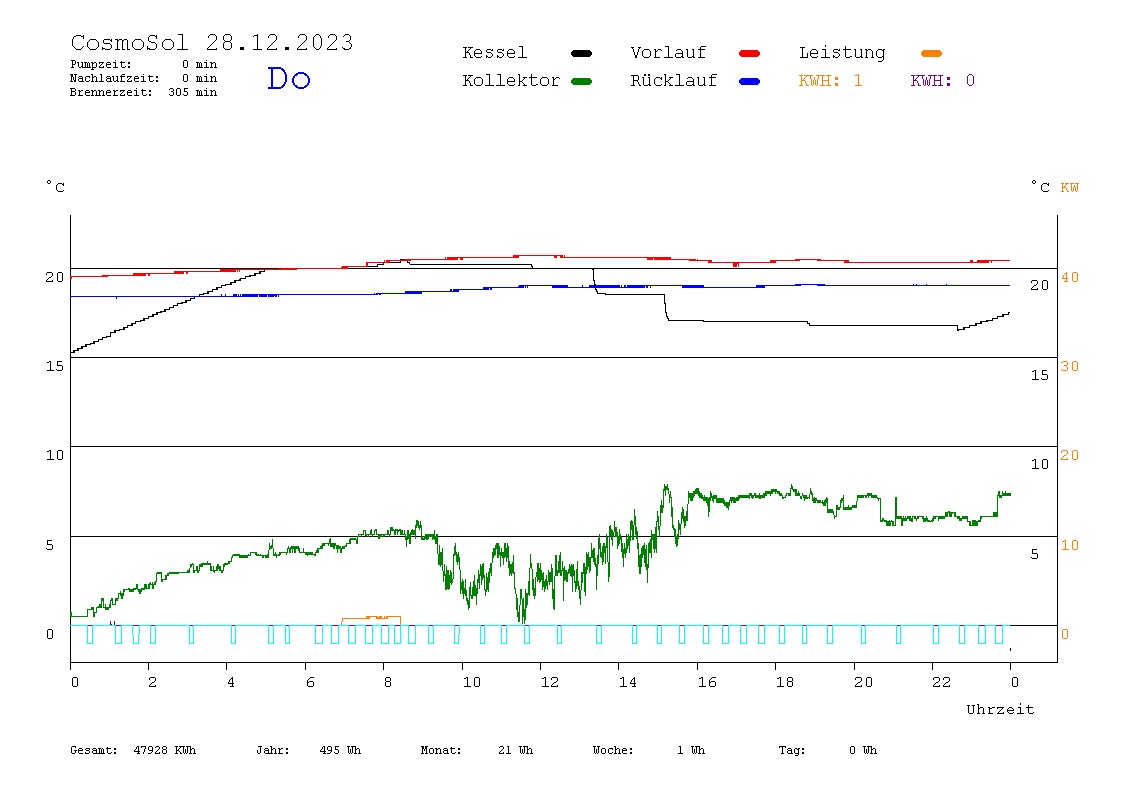Image resolution: width=1148 pixels, height=812 pixels.
Task: Click the x-axis tick labeled 18
Action: 784,682
